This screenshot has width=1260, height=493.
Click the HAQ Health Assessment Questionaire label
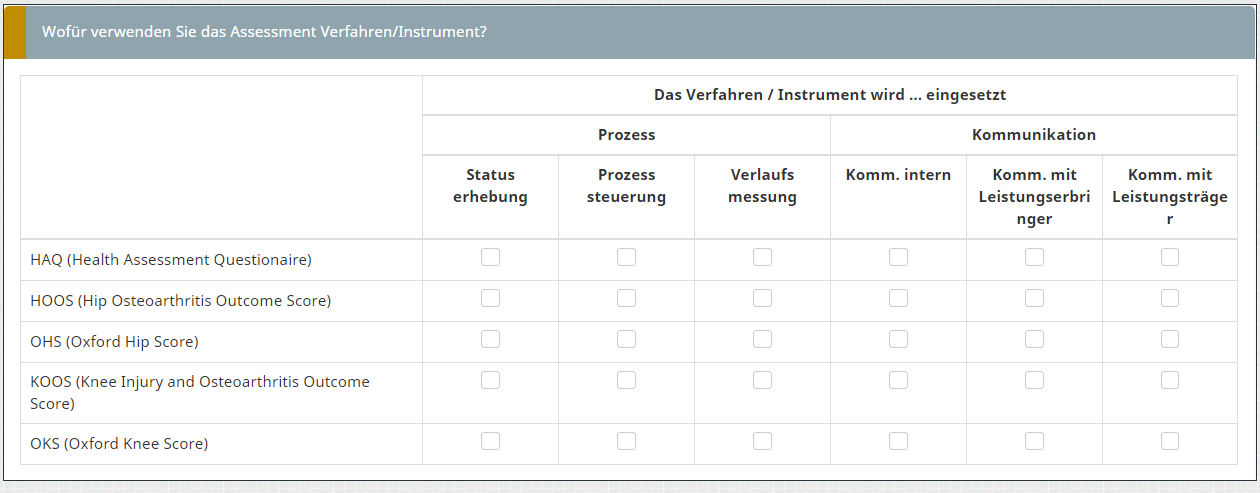coord(171,260)
